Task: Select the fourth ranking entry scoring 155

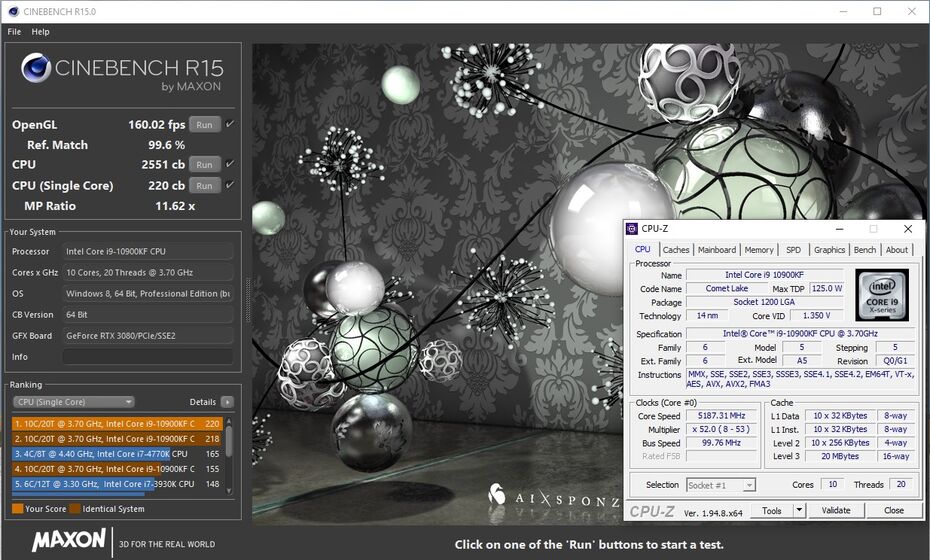Action: [117, 469]
